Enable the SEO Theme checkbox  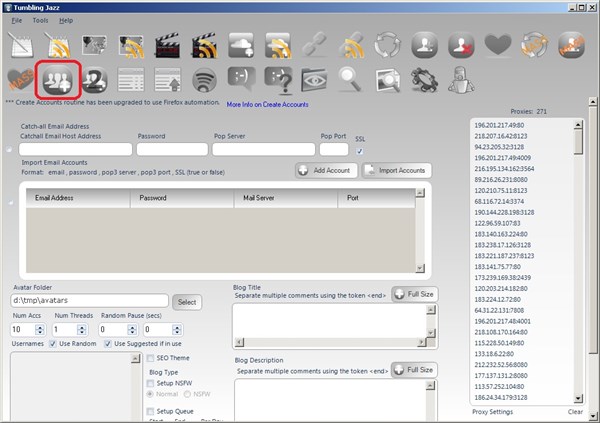point(150,358)
